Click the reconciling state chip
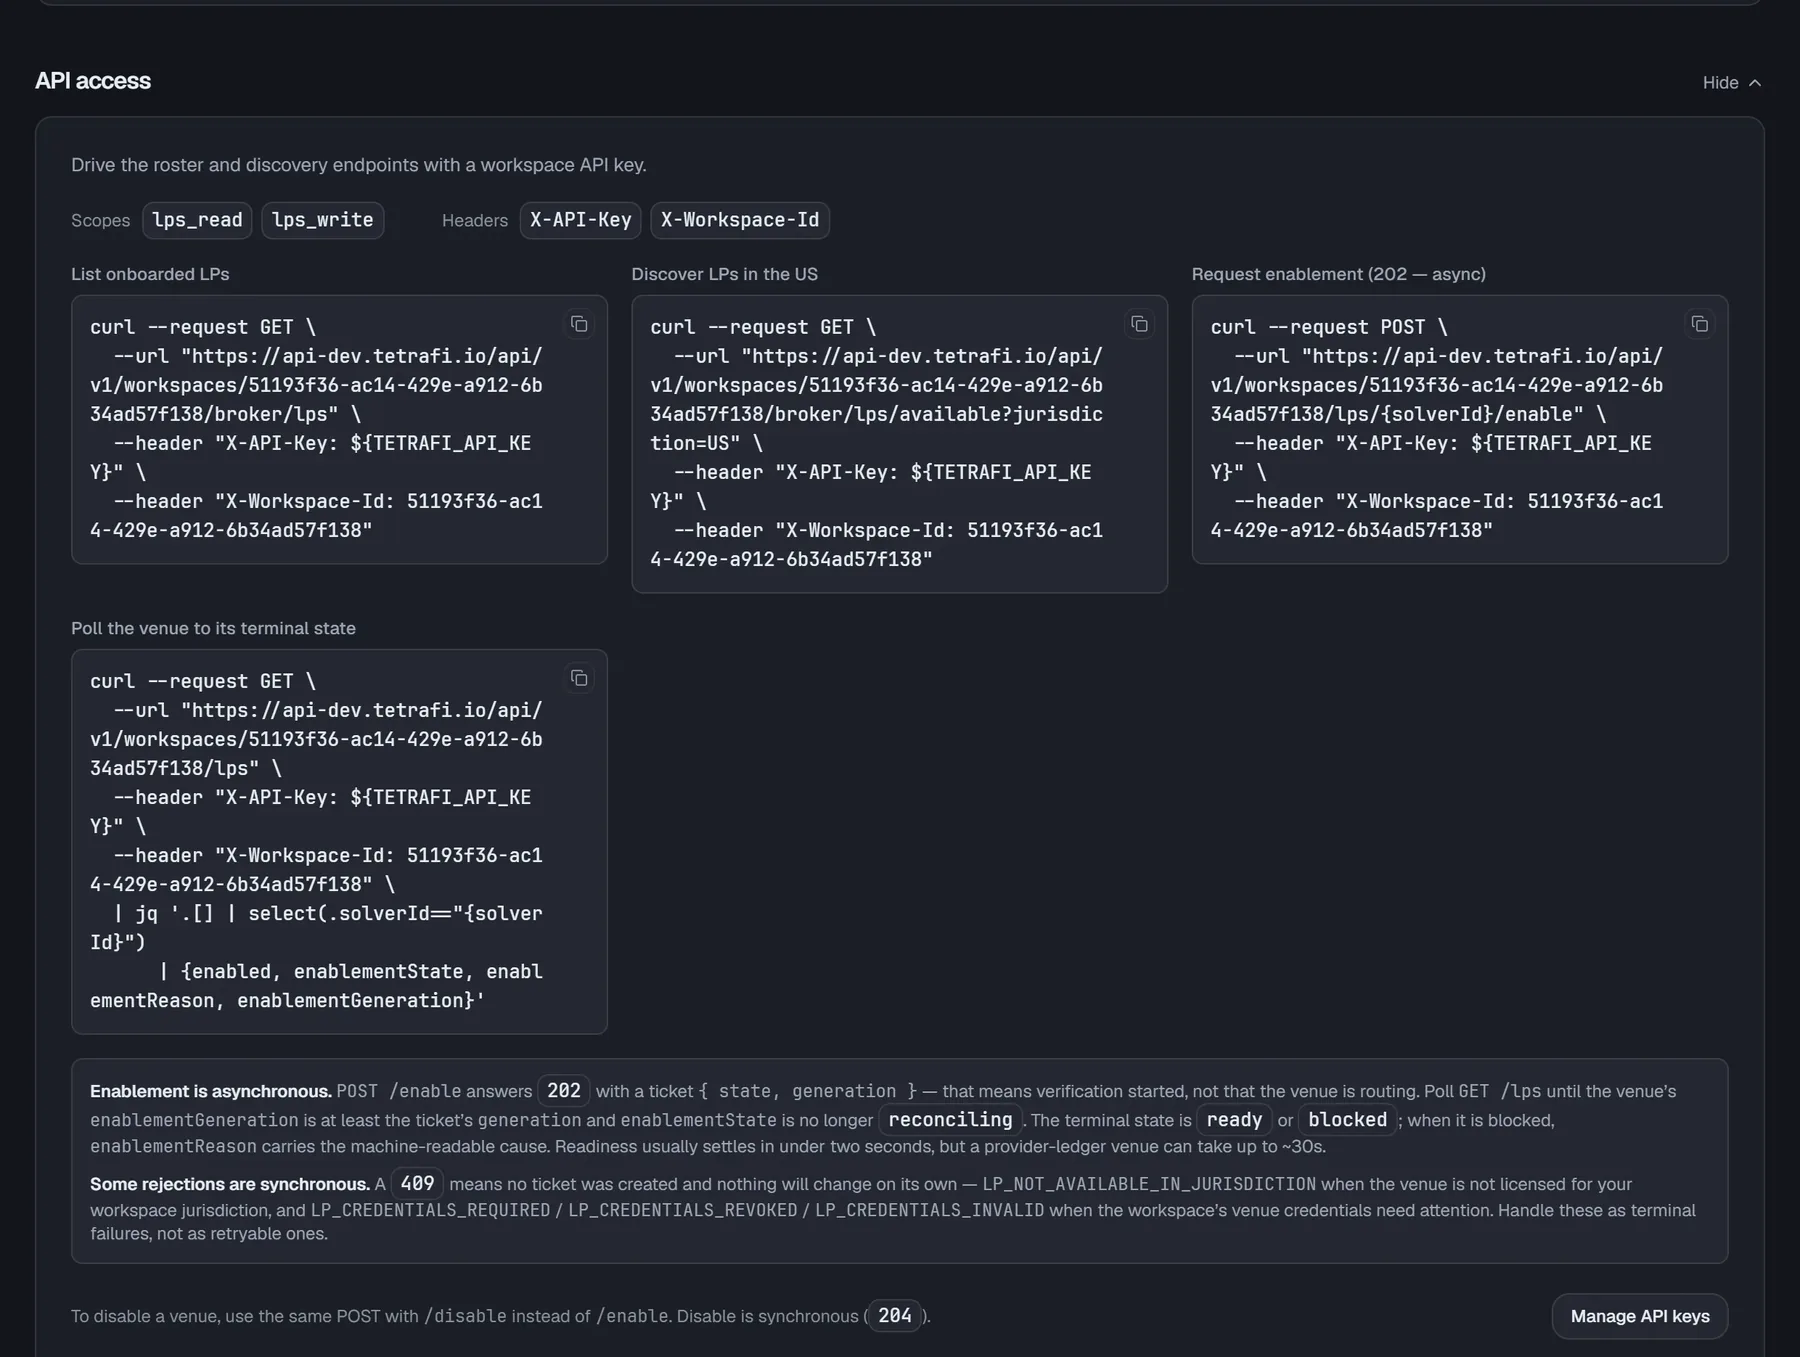 tap(950, 1120)
